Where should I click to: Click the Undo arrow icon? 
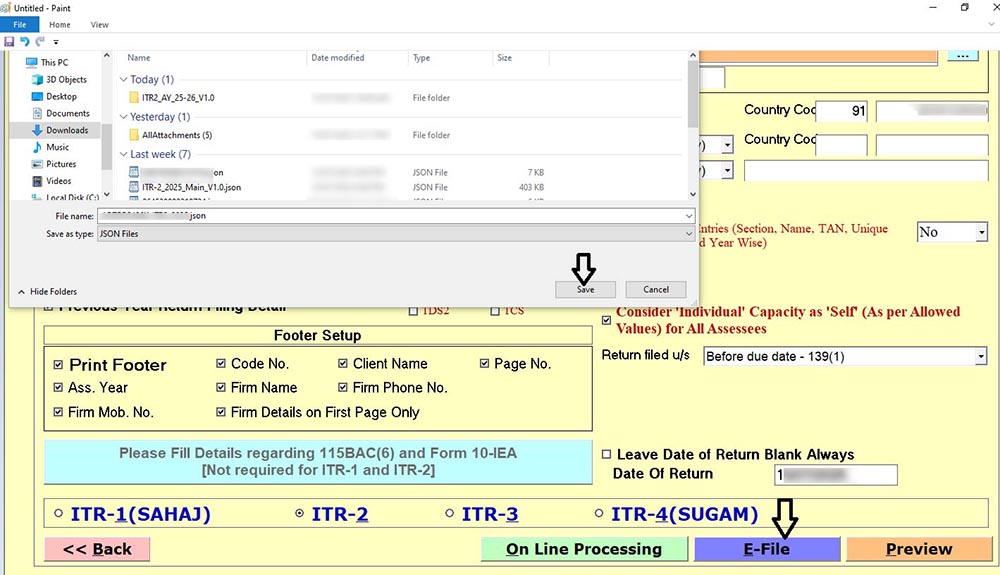coord(25,42)
